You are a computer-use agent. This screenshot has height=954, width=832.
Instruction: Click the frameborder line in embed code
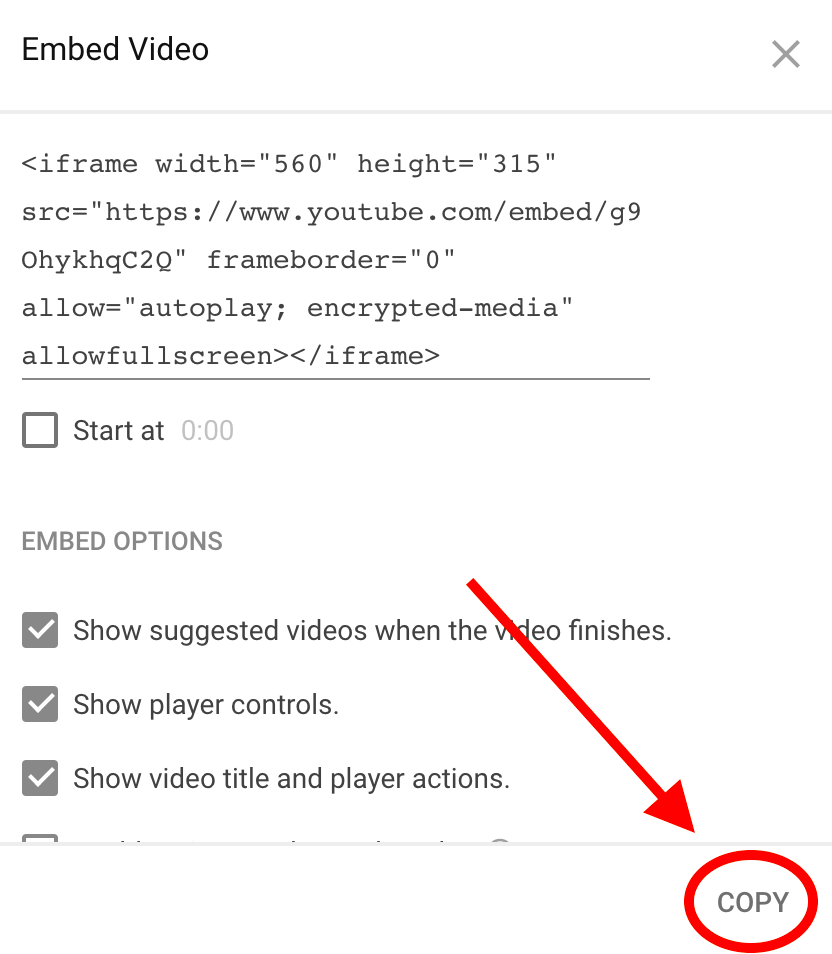pyautogui.click(x=238, y=260)
